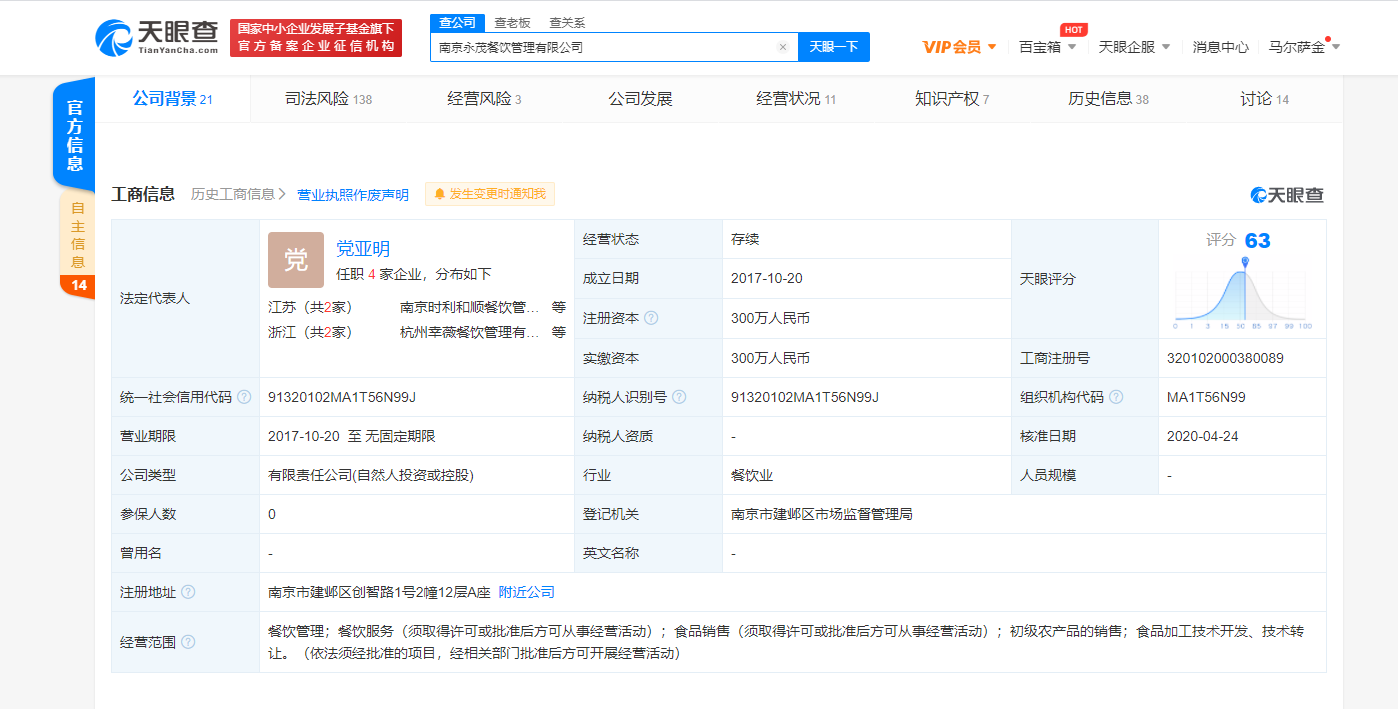
Task: Switch to the 查公司 search tab
Action: click(x=458, y=22)
